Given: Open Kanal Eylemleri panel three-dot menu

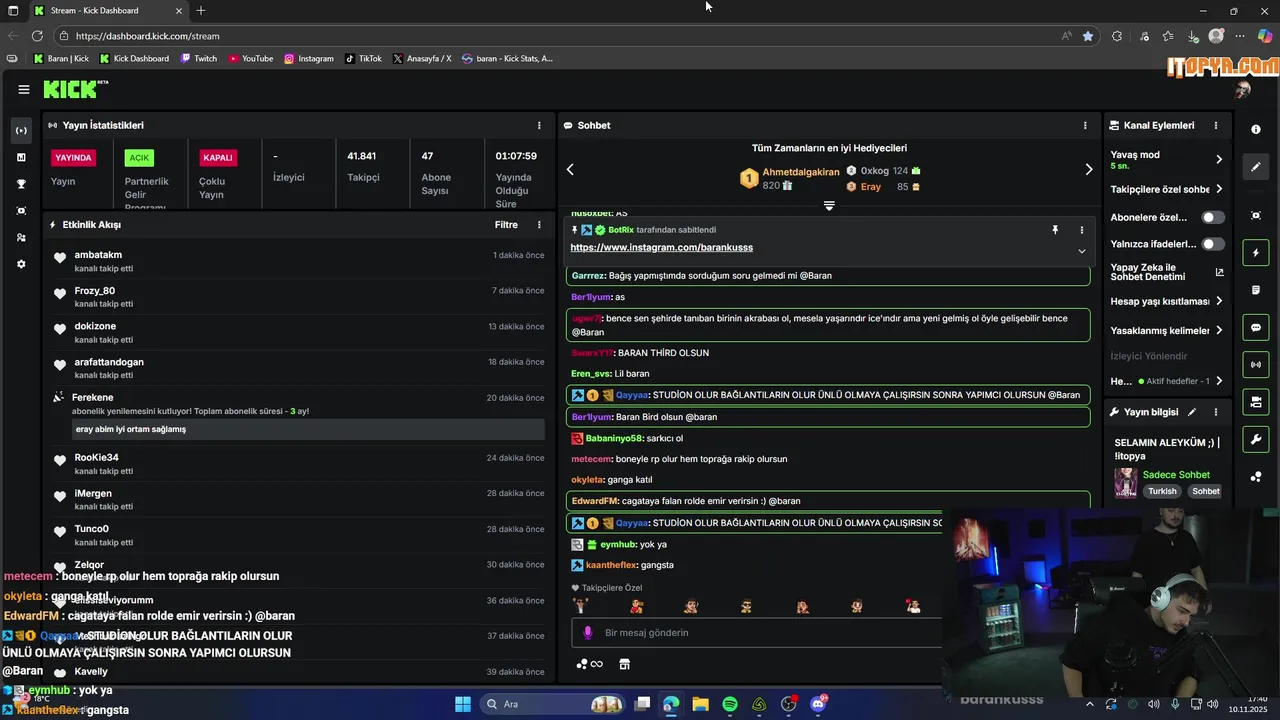Looking at the screenshot, I should click(1216, 126).
